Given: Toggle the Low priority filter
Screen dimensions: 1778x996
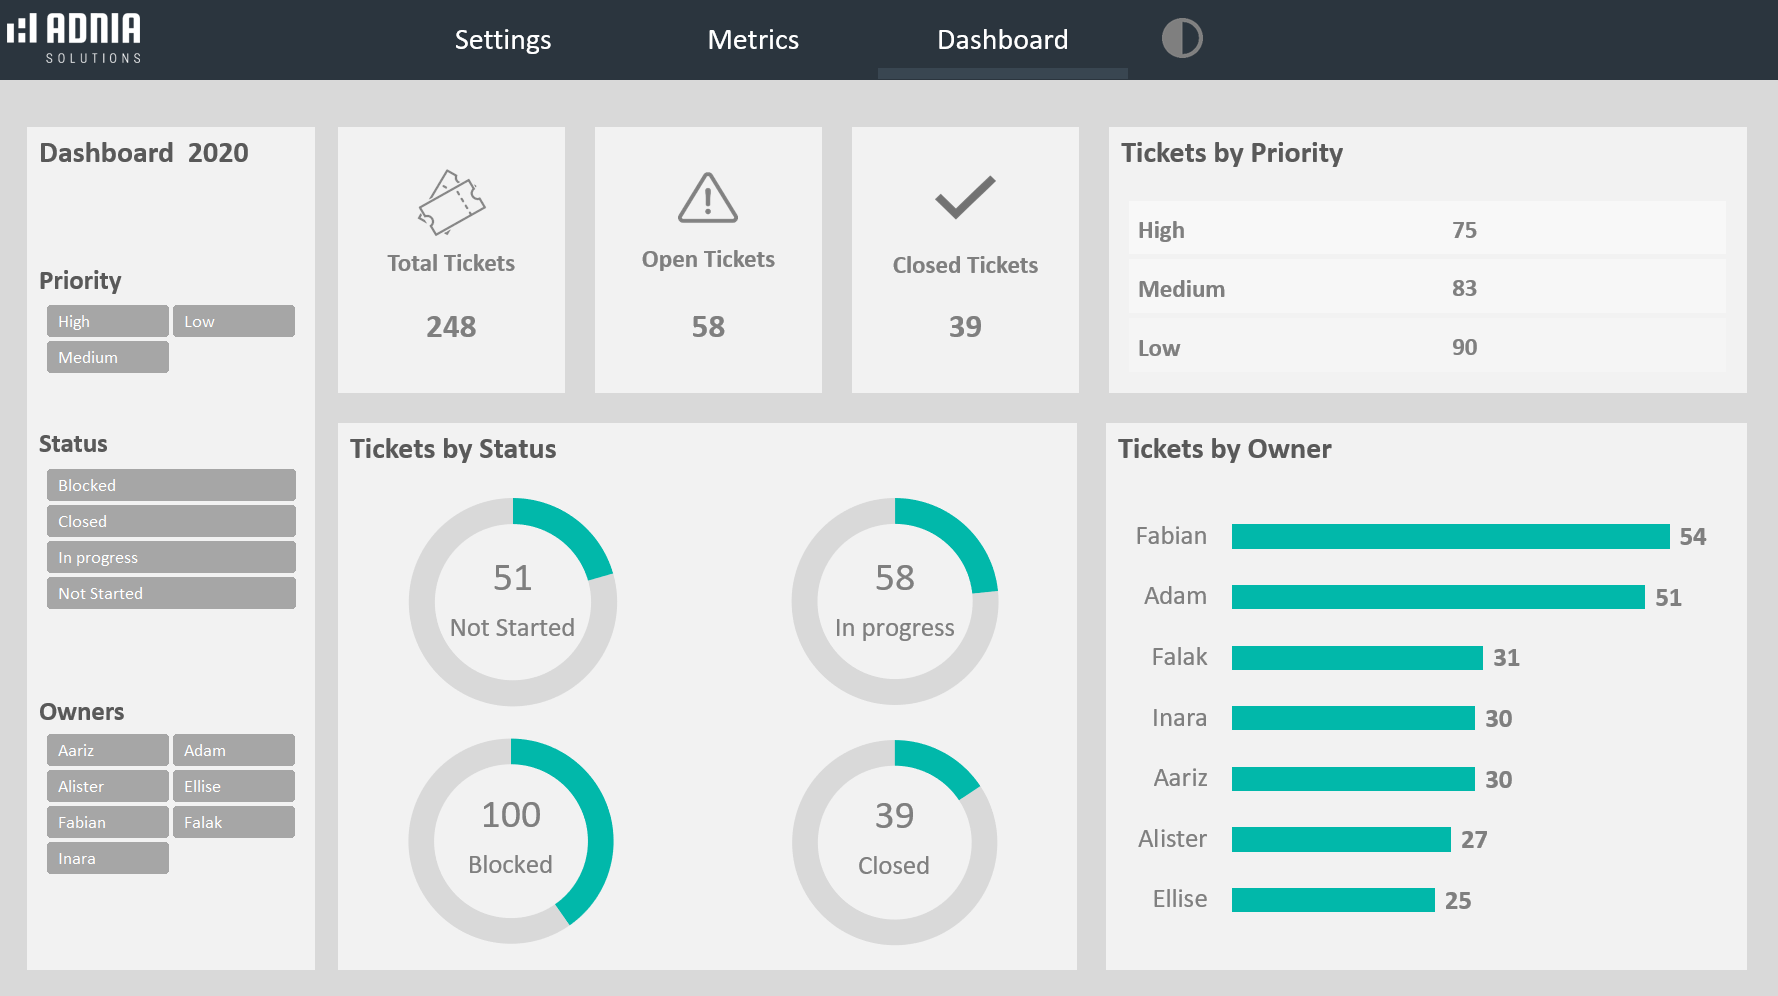Looking at the screenshot, I should [233, 321].
